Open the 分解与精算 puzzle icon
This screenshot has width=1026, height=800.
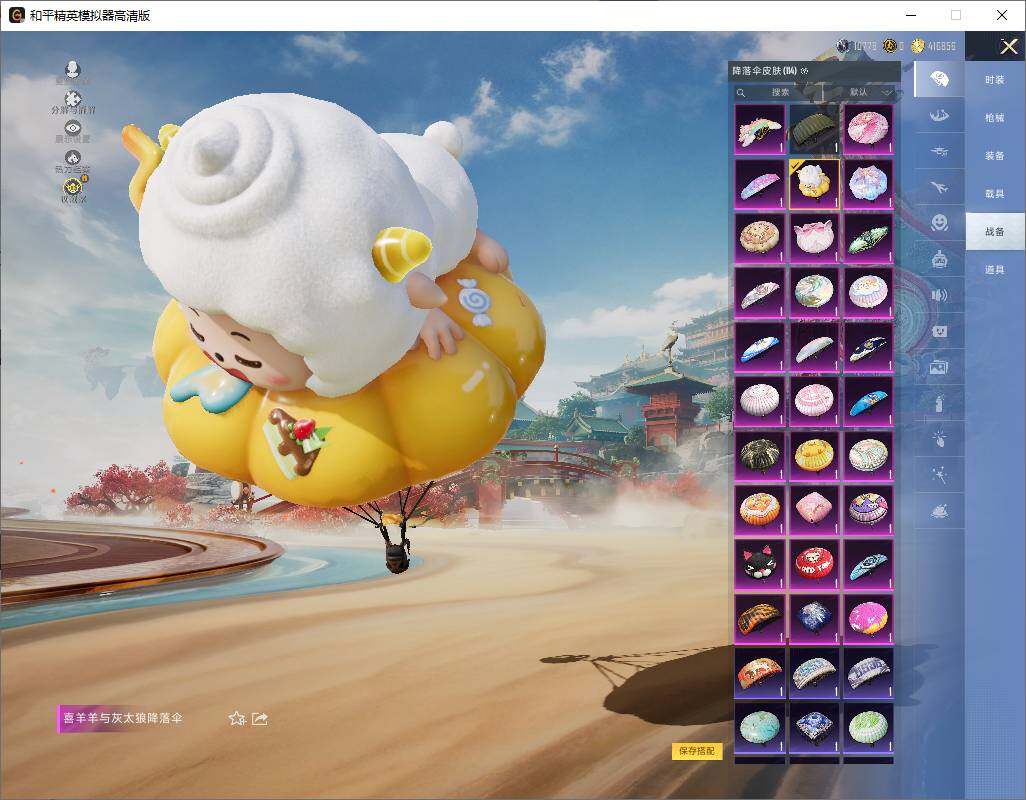[x=72, y=100]
